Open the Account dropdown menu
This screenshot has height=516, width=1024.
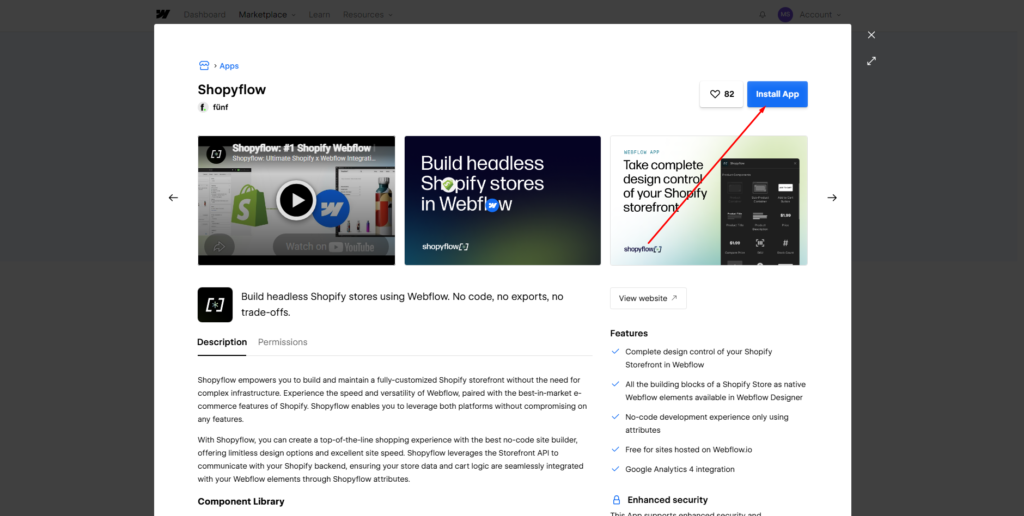pos(820,15)
